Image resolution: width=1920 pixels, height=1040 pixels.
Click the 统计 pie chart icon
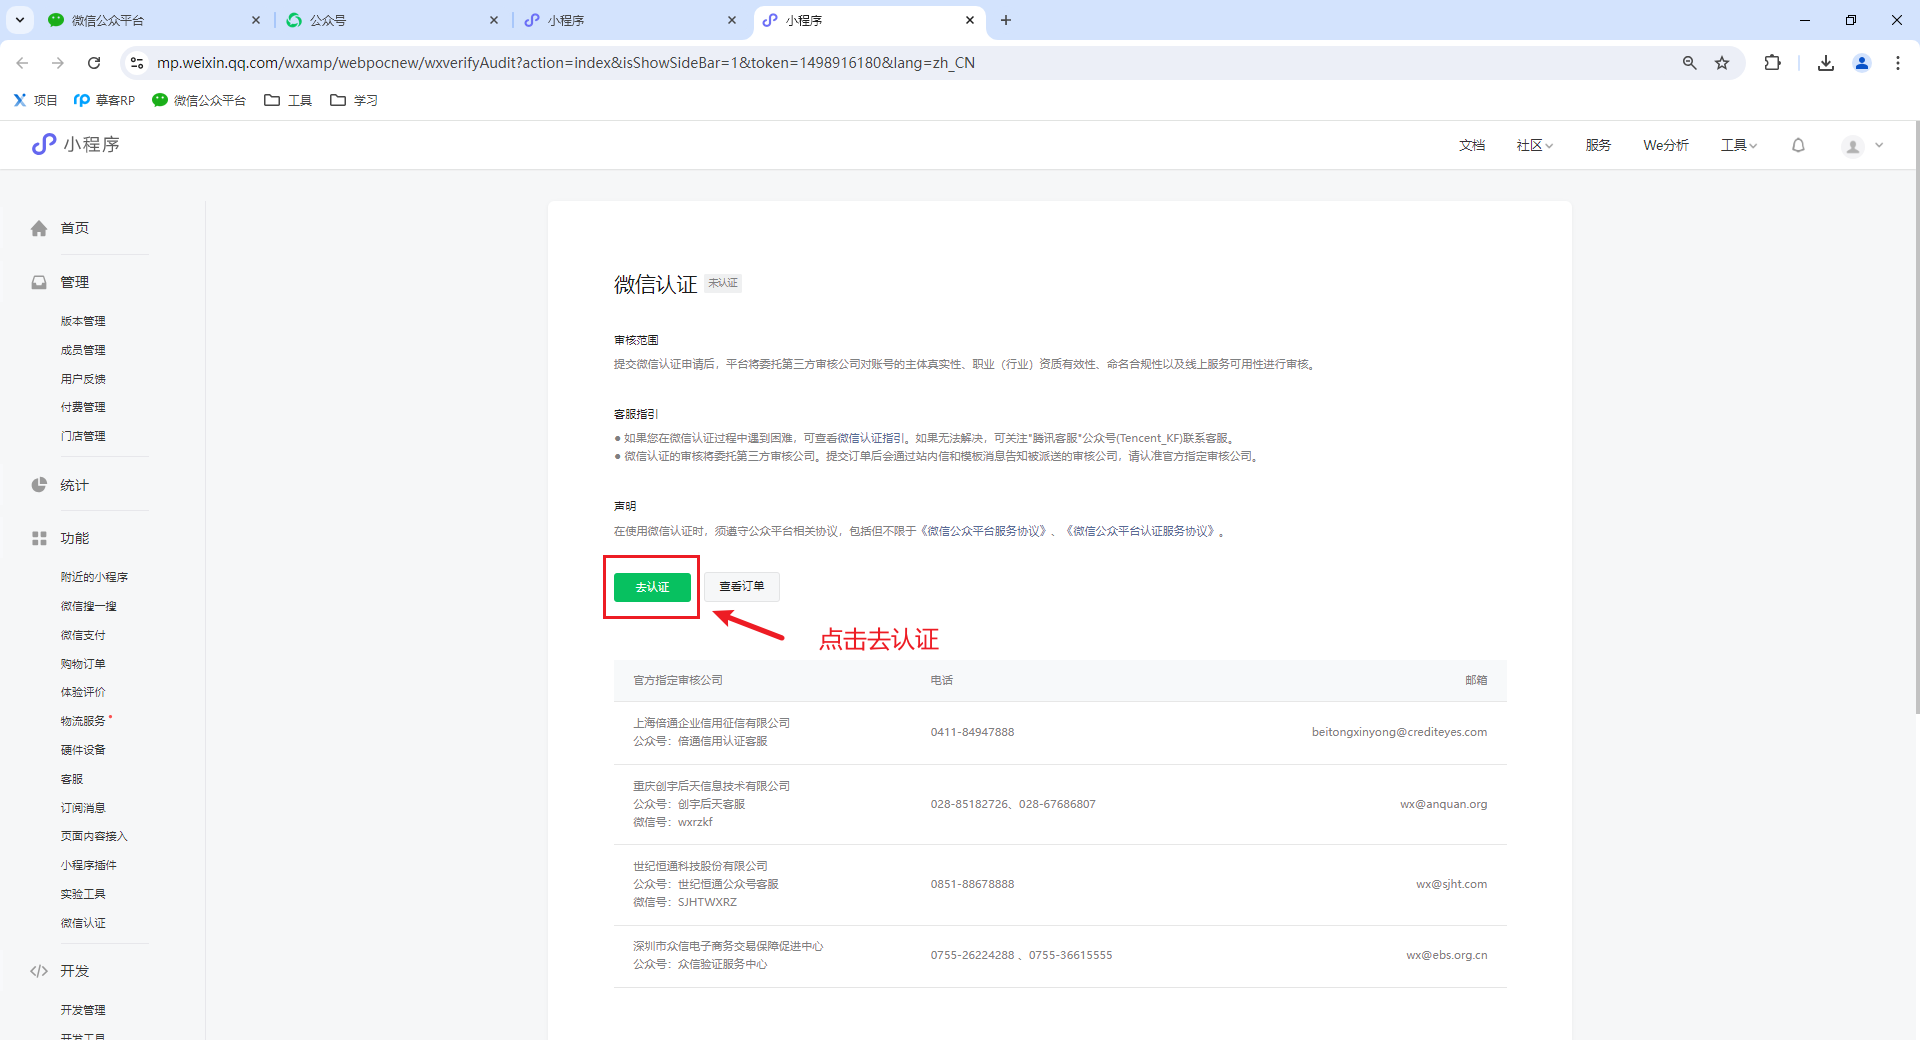coord(39,485)
